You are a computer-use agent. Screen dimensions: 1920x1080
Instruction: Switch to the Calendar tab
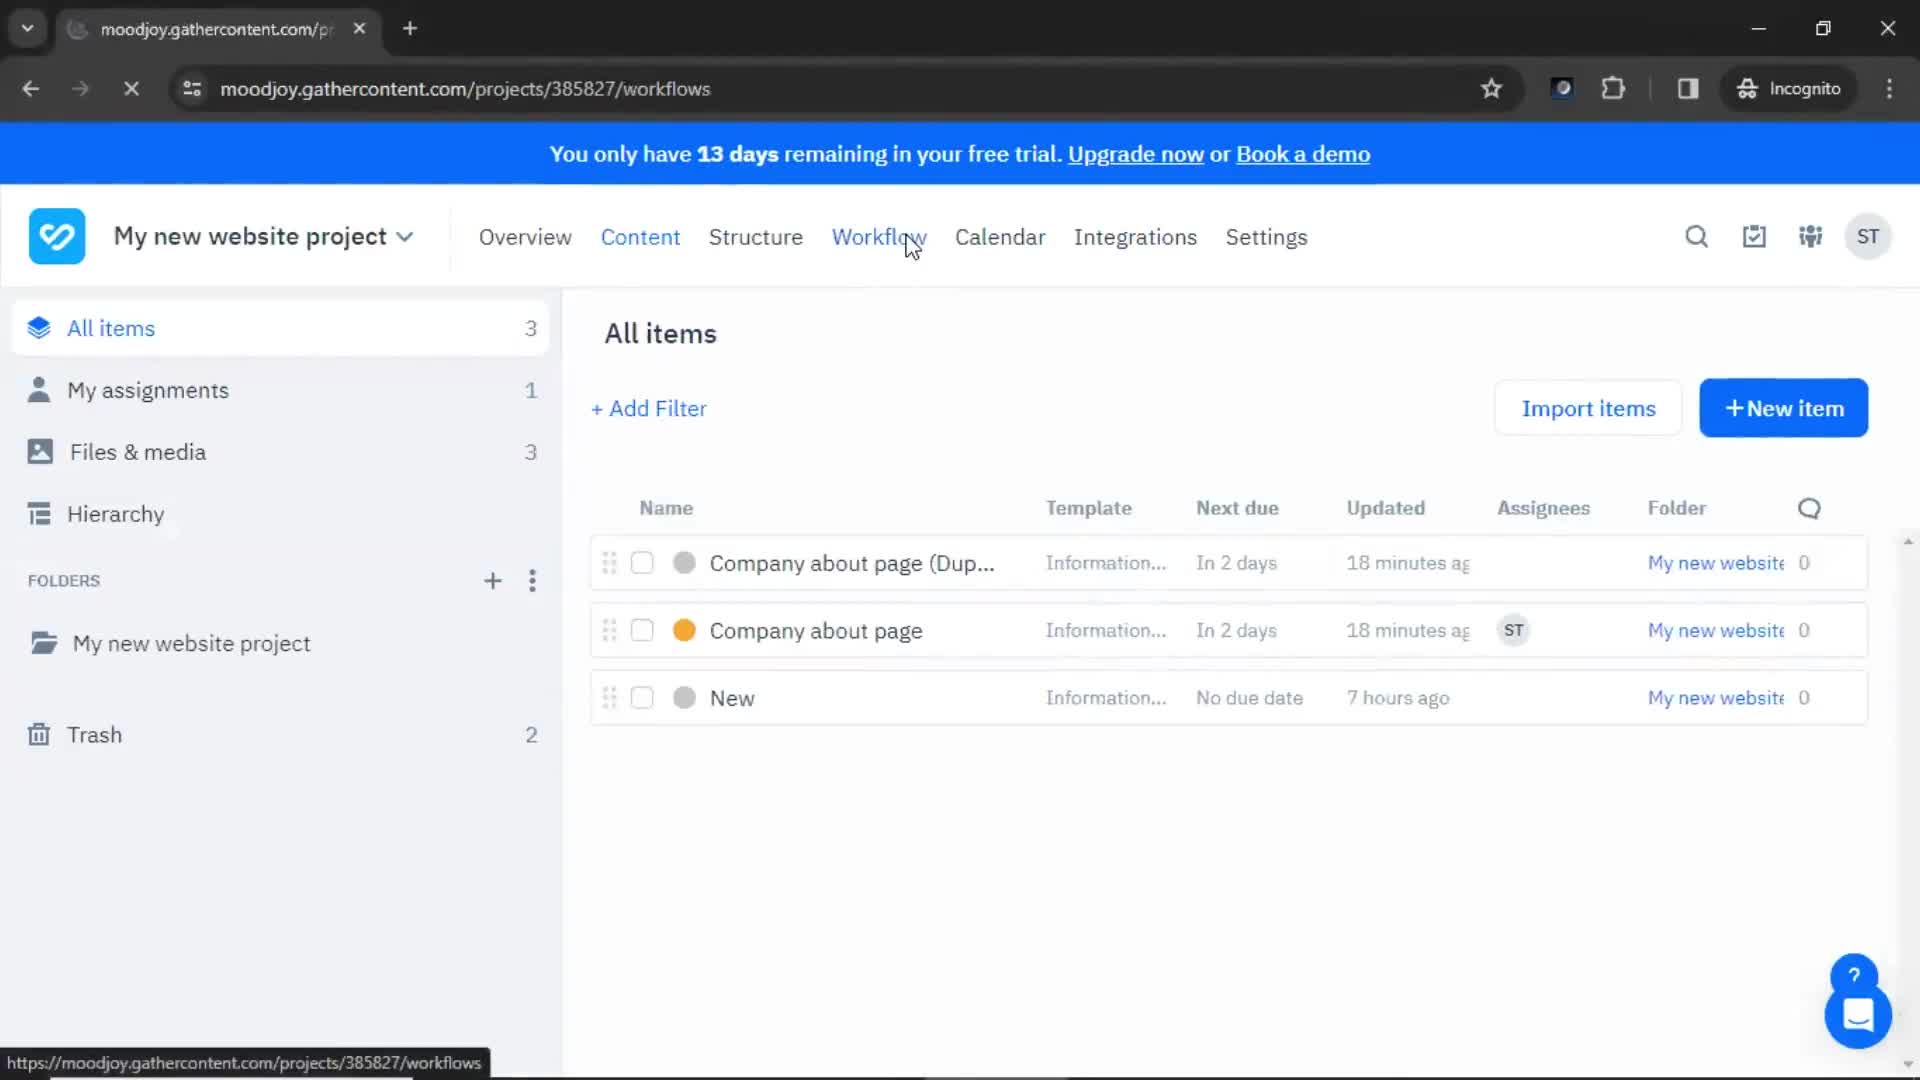tap(1000, 236)
